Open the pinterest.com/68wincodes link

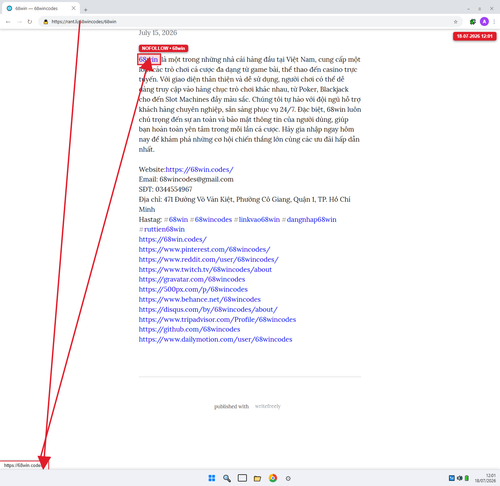tap(204, 249)
